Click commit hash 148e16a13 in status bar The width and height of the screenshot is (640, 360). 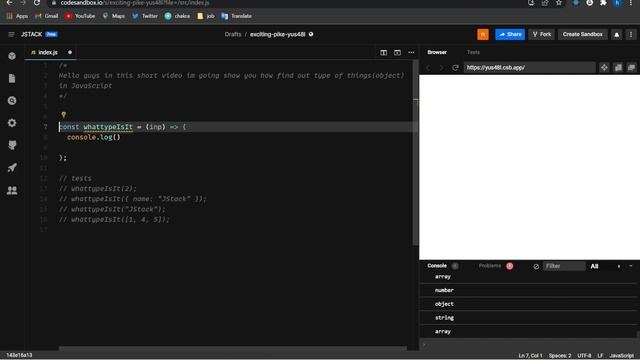[x=19, y=355]
